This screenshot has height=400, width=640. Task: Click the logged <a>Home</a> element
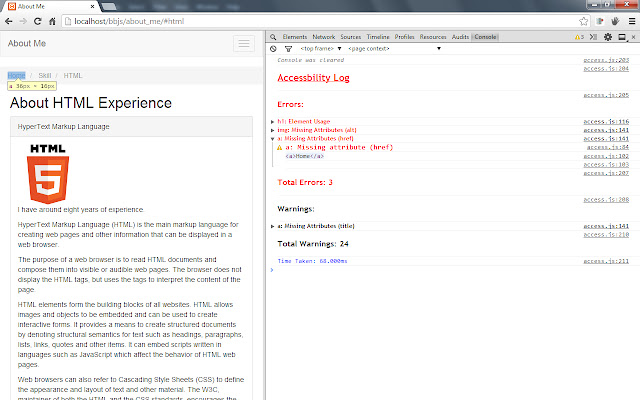click(304, 156)
